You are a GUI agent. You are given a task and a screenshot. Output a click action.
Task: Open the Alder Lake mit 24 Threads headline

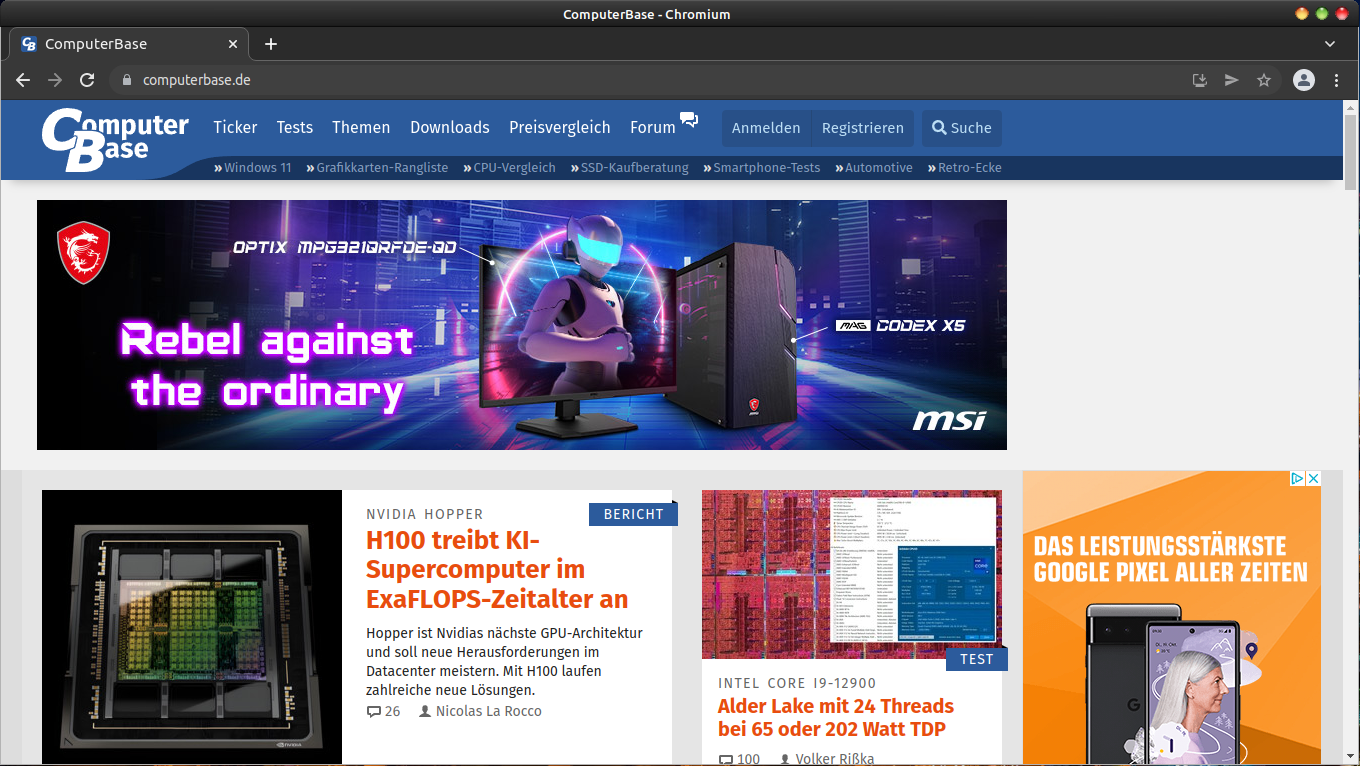pyautogui.click(x=836, y=718)
